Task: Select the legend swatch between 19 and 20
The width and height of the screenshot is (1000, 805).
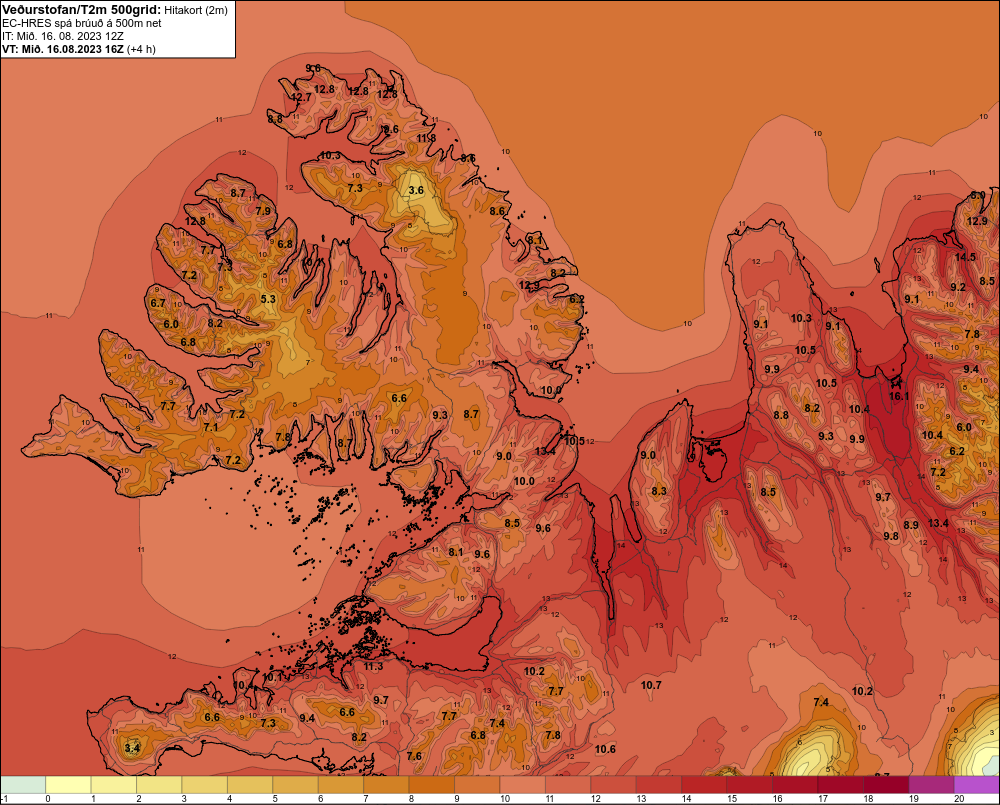Action: pos(931,784)
